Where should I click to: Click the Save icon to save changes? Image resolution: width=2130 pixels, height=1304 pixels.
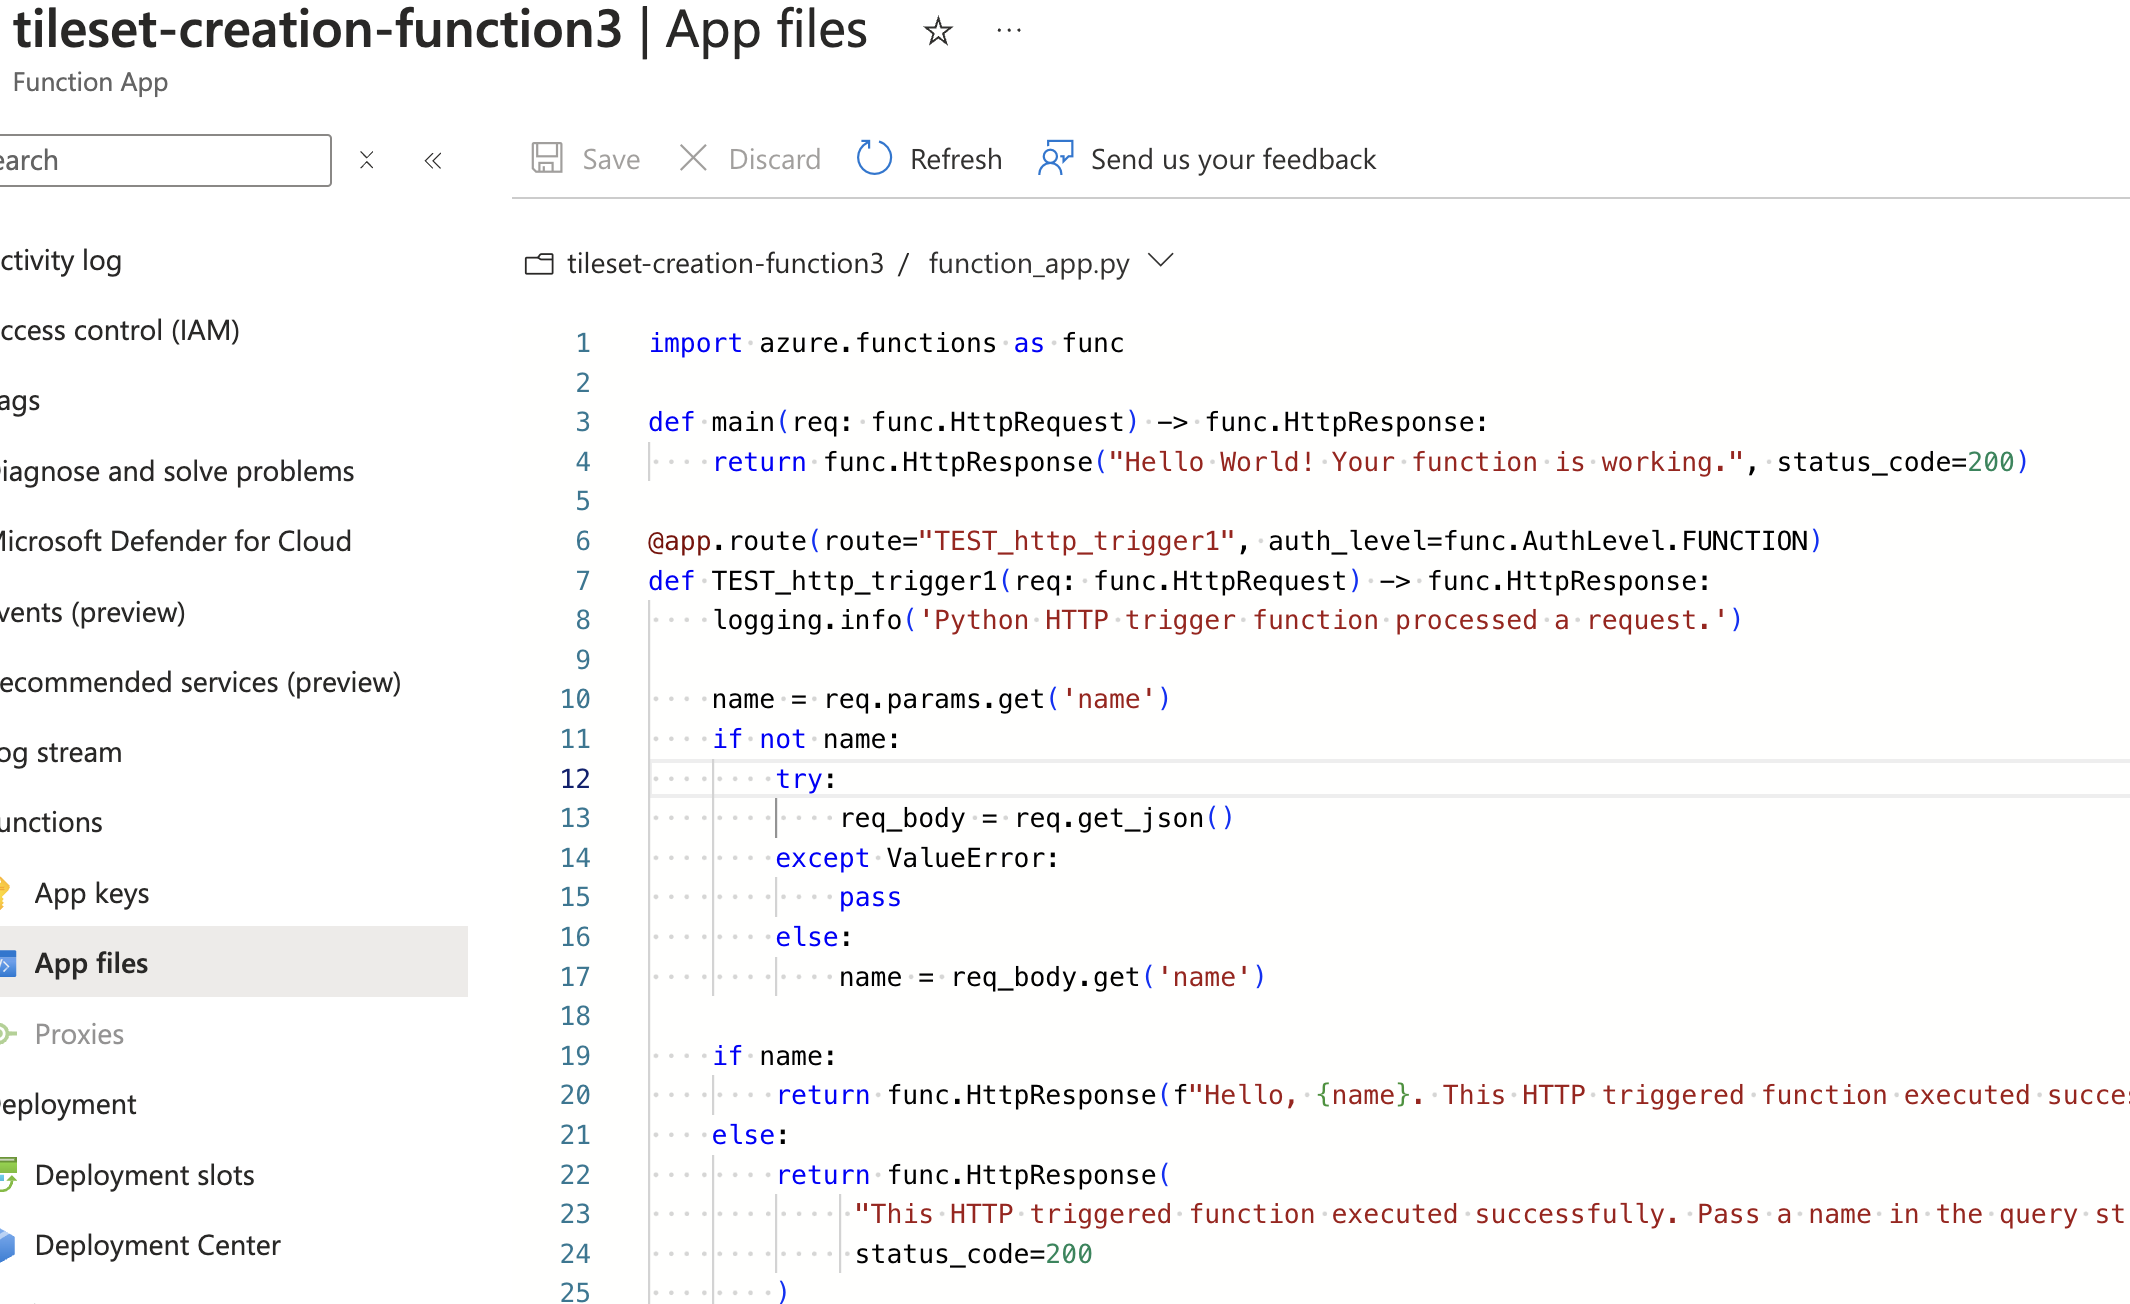(x=546, y=158)
